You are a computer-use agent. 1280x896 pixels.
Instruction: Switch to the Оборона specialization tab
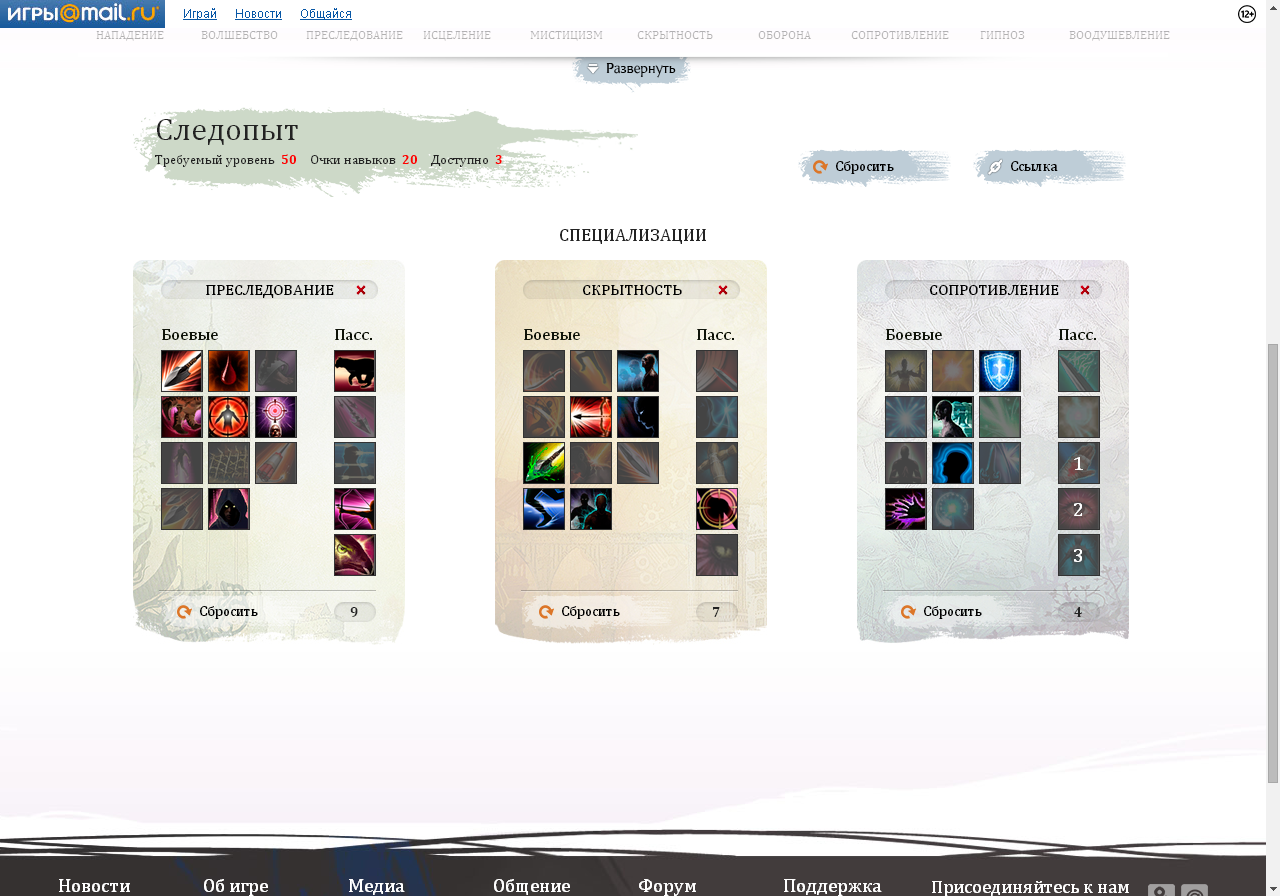click(x=784, y=35)
